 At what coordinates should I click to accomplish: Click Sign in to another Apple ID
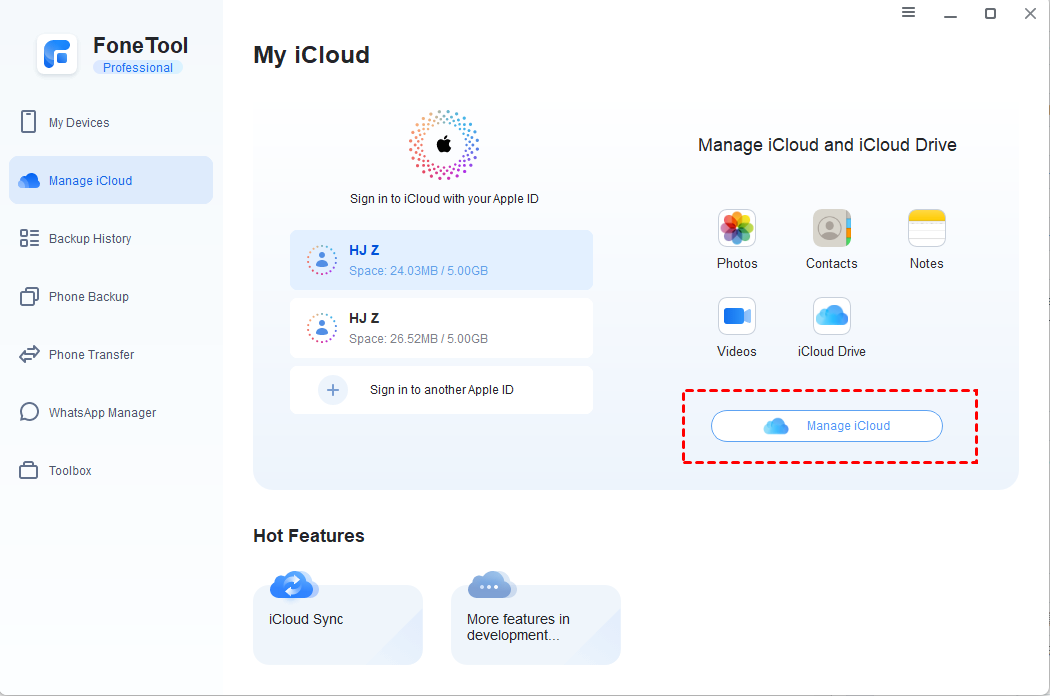click(441, 389)
